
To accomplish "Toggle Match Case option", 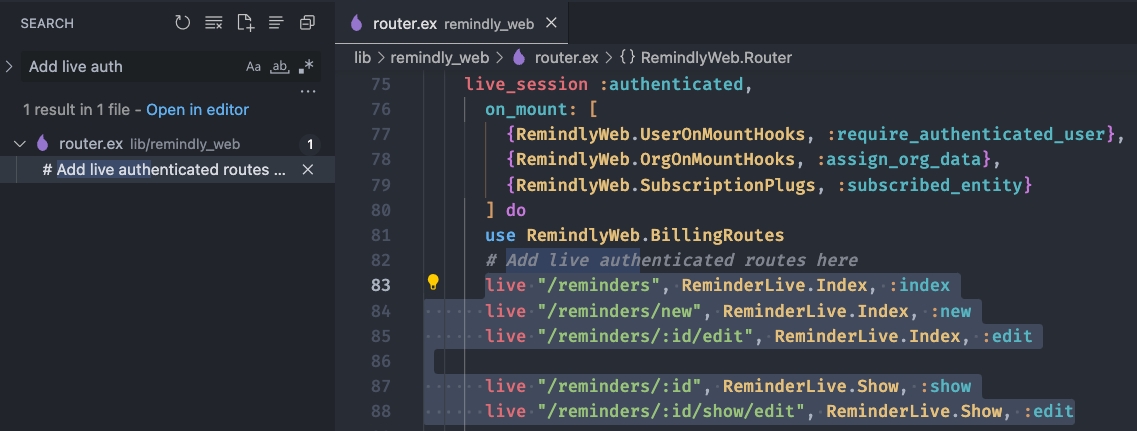I will 253,67.
